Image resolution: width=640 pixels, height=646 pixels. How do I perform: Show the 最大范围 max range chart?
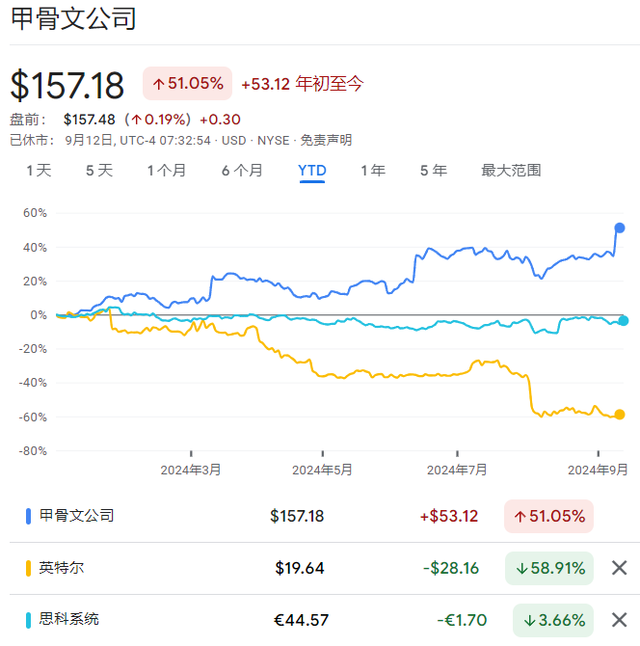(x=511, y=170)
